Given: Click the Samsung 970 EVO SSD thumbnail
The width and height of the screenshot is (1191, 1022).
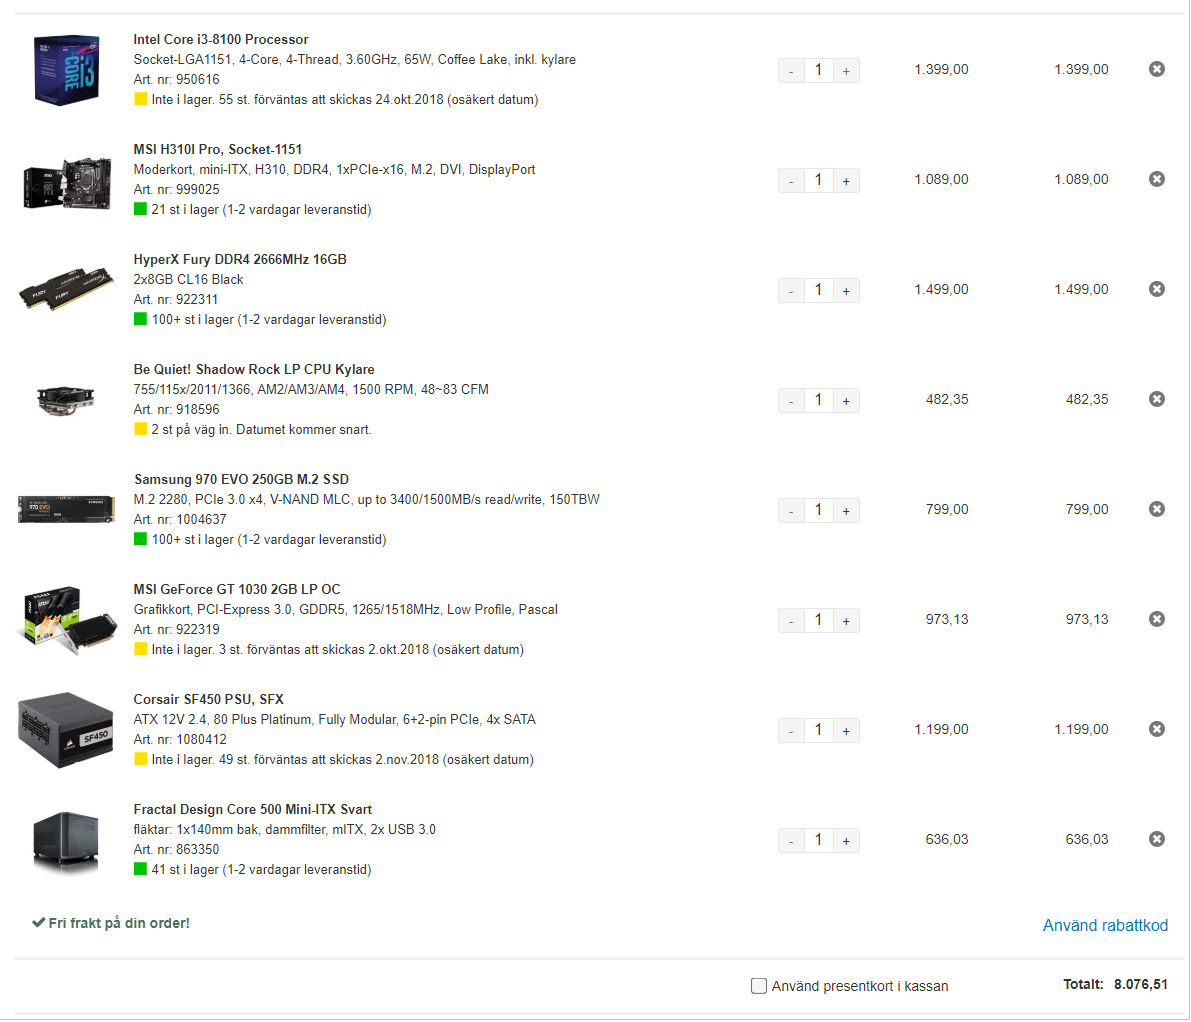Looking at the screenshot, I should click(x=66, y=509).
